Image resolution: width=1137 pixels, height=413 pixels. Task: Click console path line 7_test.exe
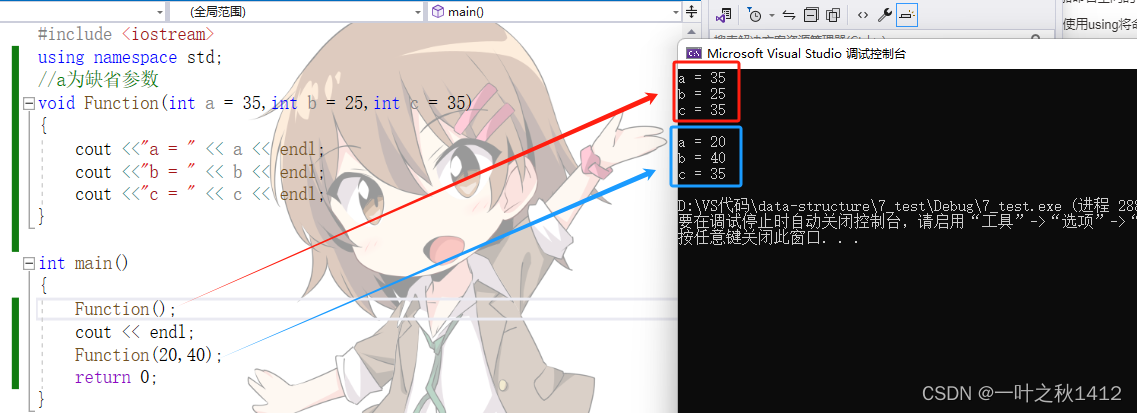point(907,206)
